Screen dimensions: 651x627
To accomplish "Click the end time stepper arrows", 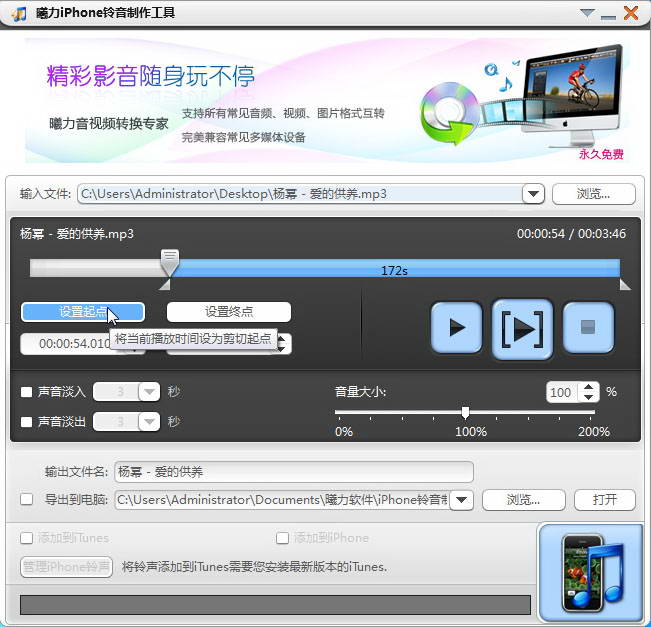I will [282, 344].
